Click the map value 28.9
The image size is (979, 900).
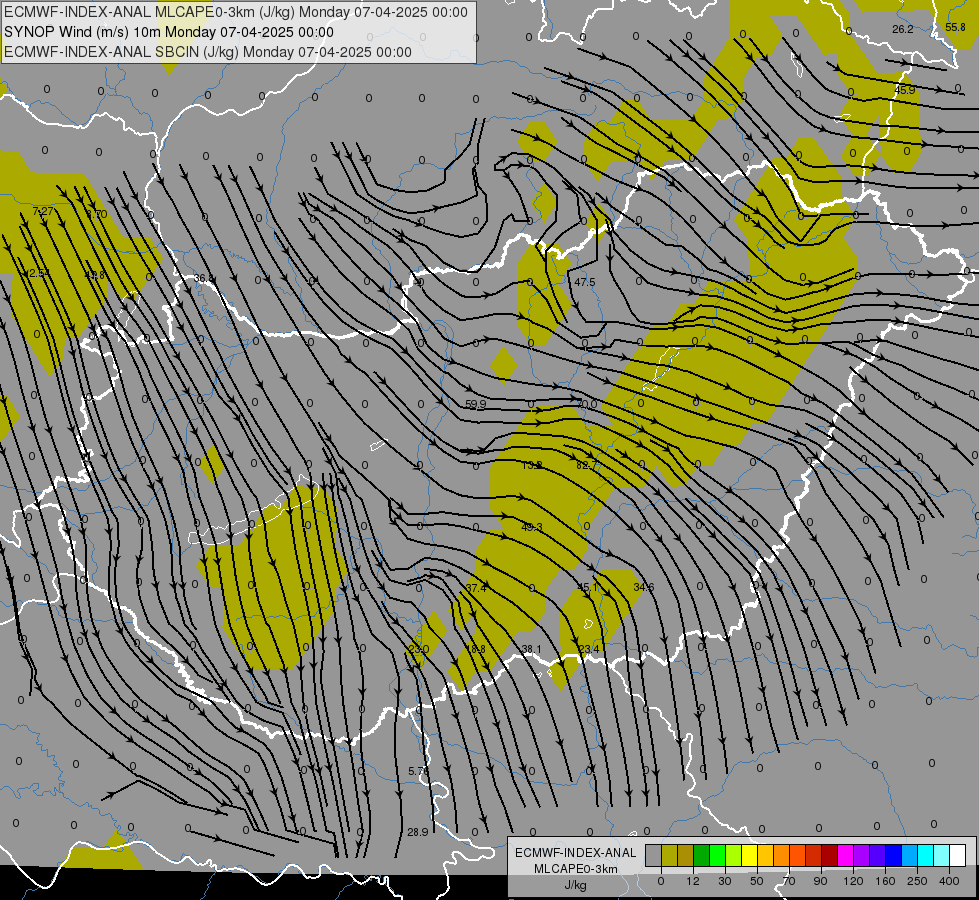[418, 833]
